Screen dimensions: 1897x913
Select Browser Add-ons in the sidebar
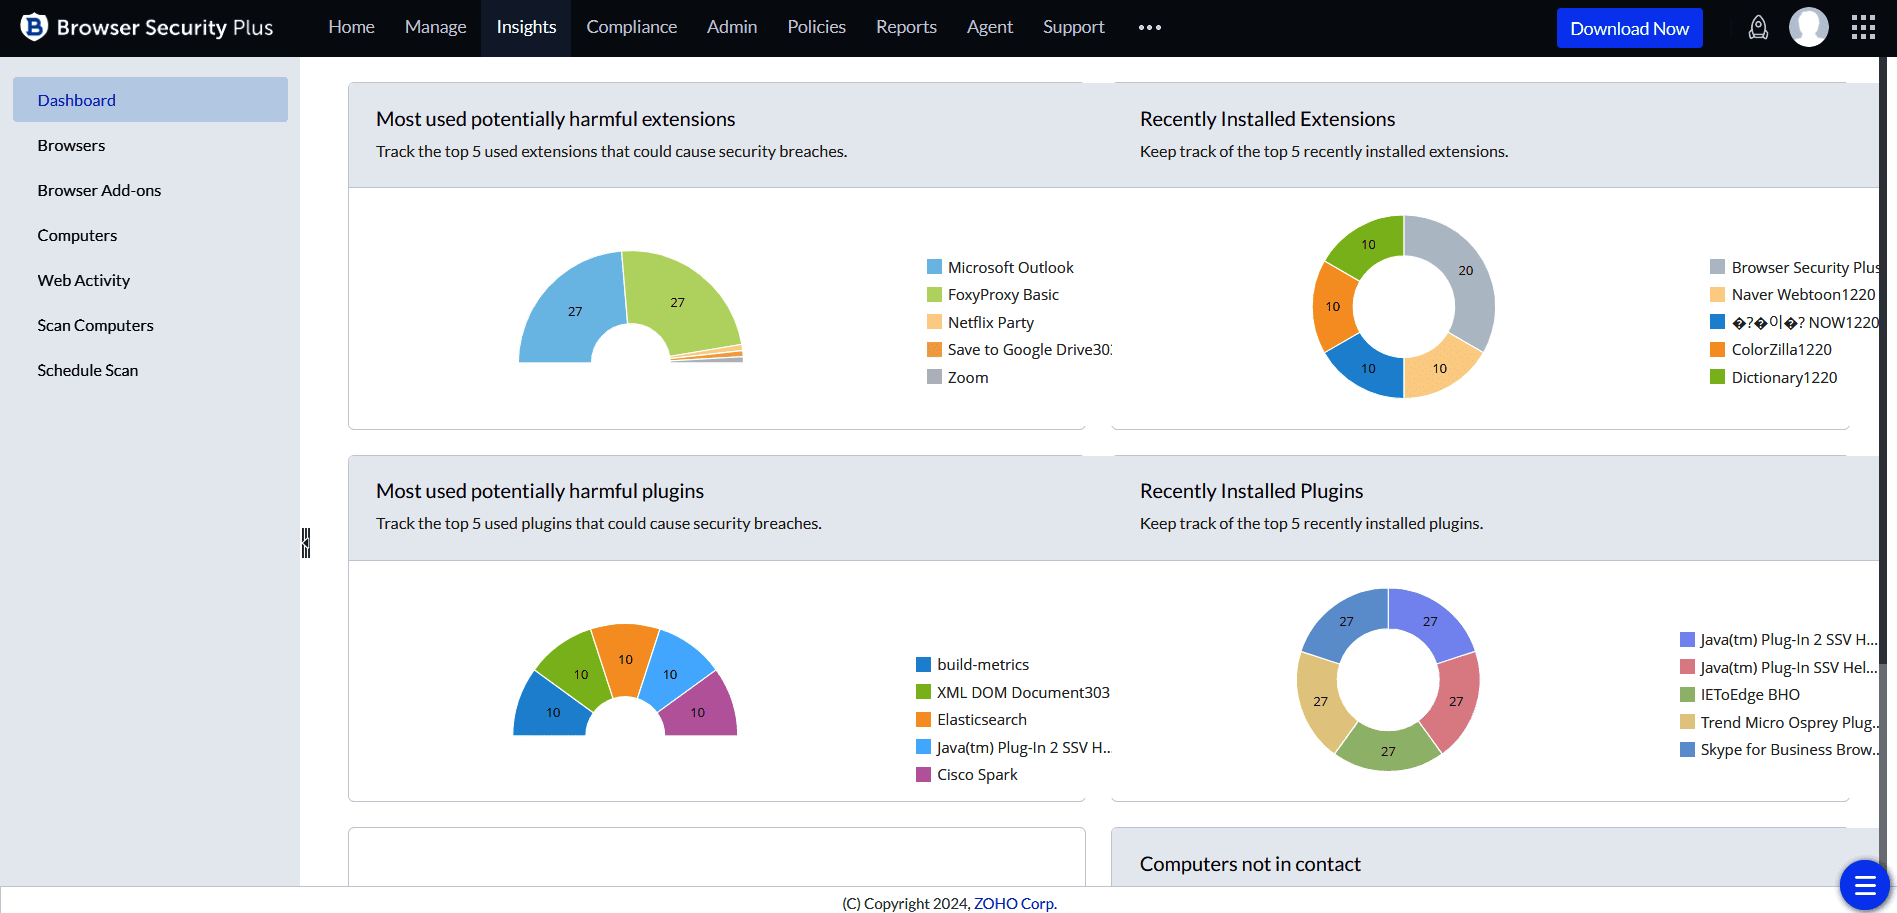pos(99,190)
